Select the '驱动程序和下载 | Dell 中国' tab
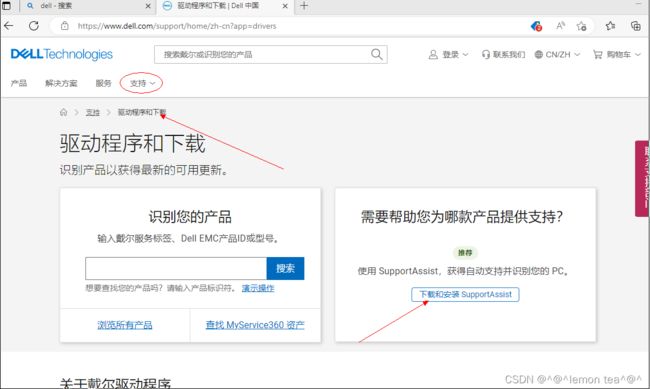Screen dimensions: 650x389 pyautogui.click(x=224, y=6)
